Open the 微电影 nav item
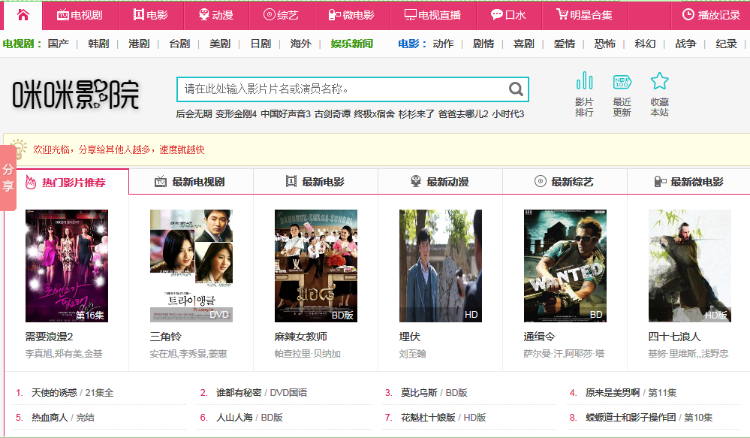Image resolution: width=750 pixels, height=438 pixels. point(352,15)
